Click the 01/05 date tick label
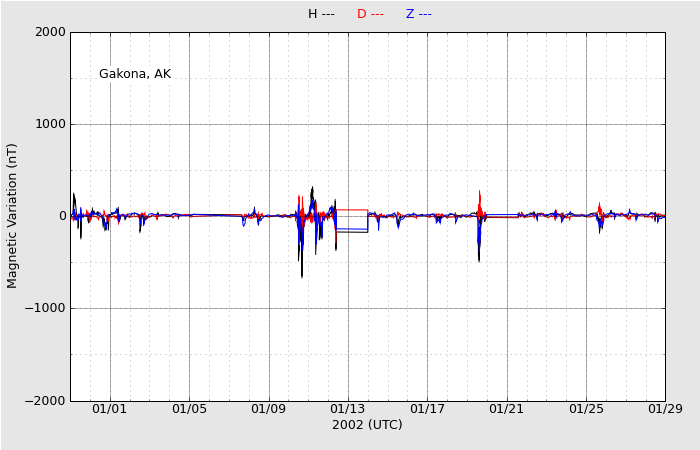 189,408
